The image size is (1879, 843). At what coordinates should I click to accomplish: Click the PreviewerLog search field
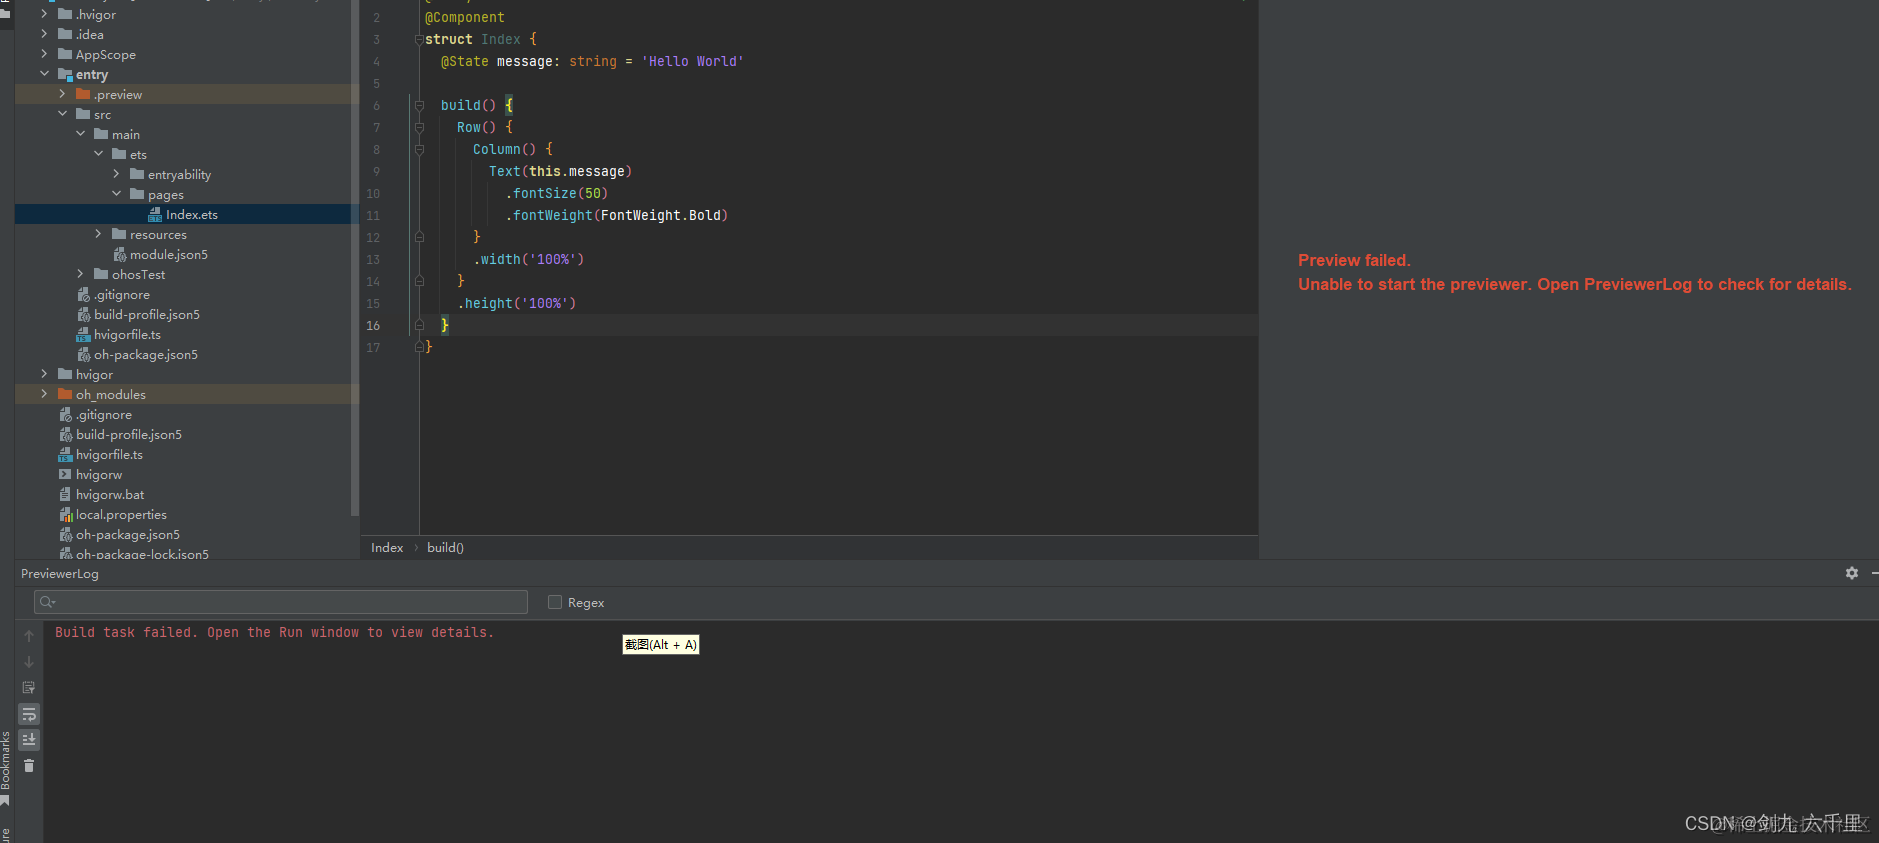coord(281,602)
